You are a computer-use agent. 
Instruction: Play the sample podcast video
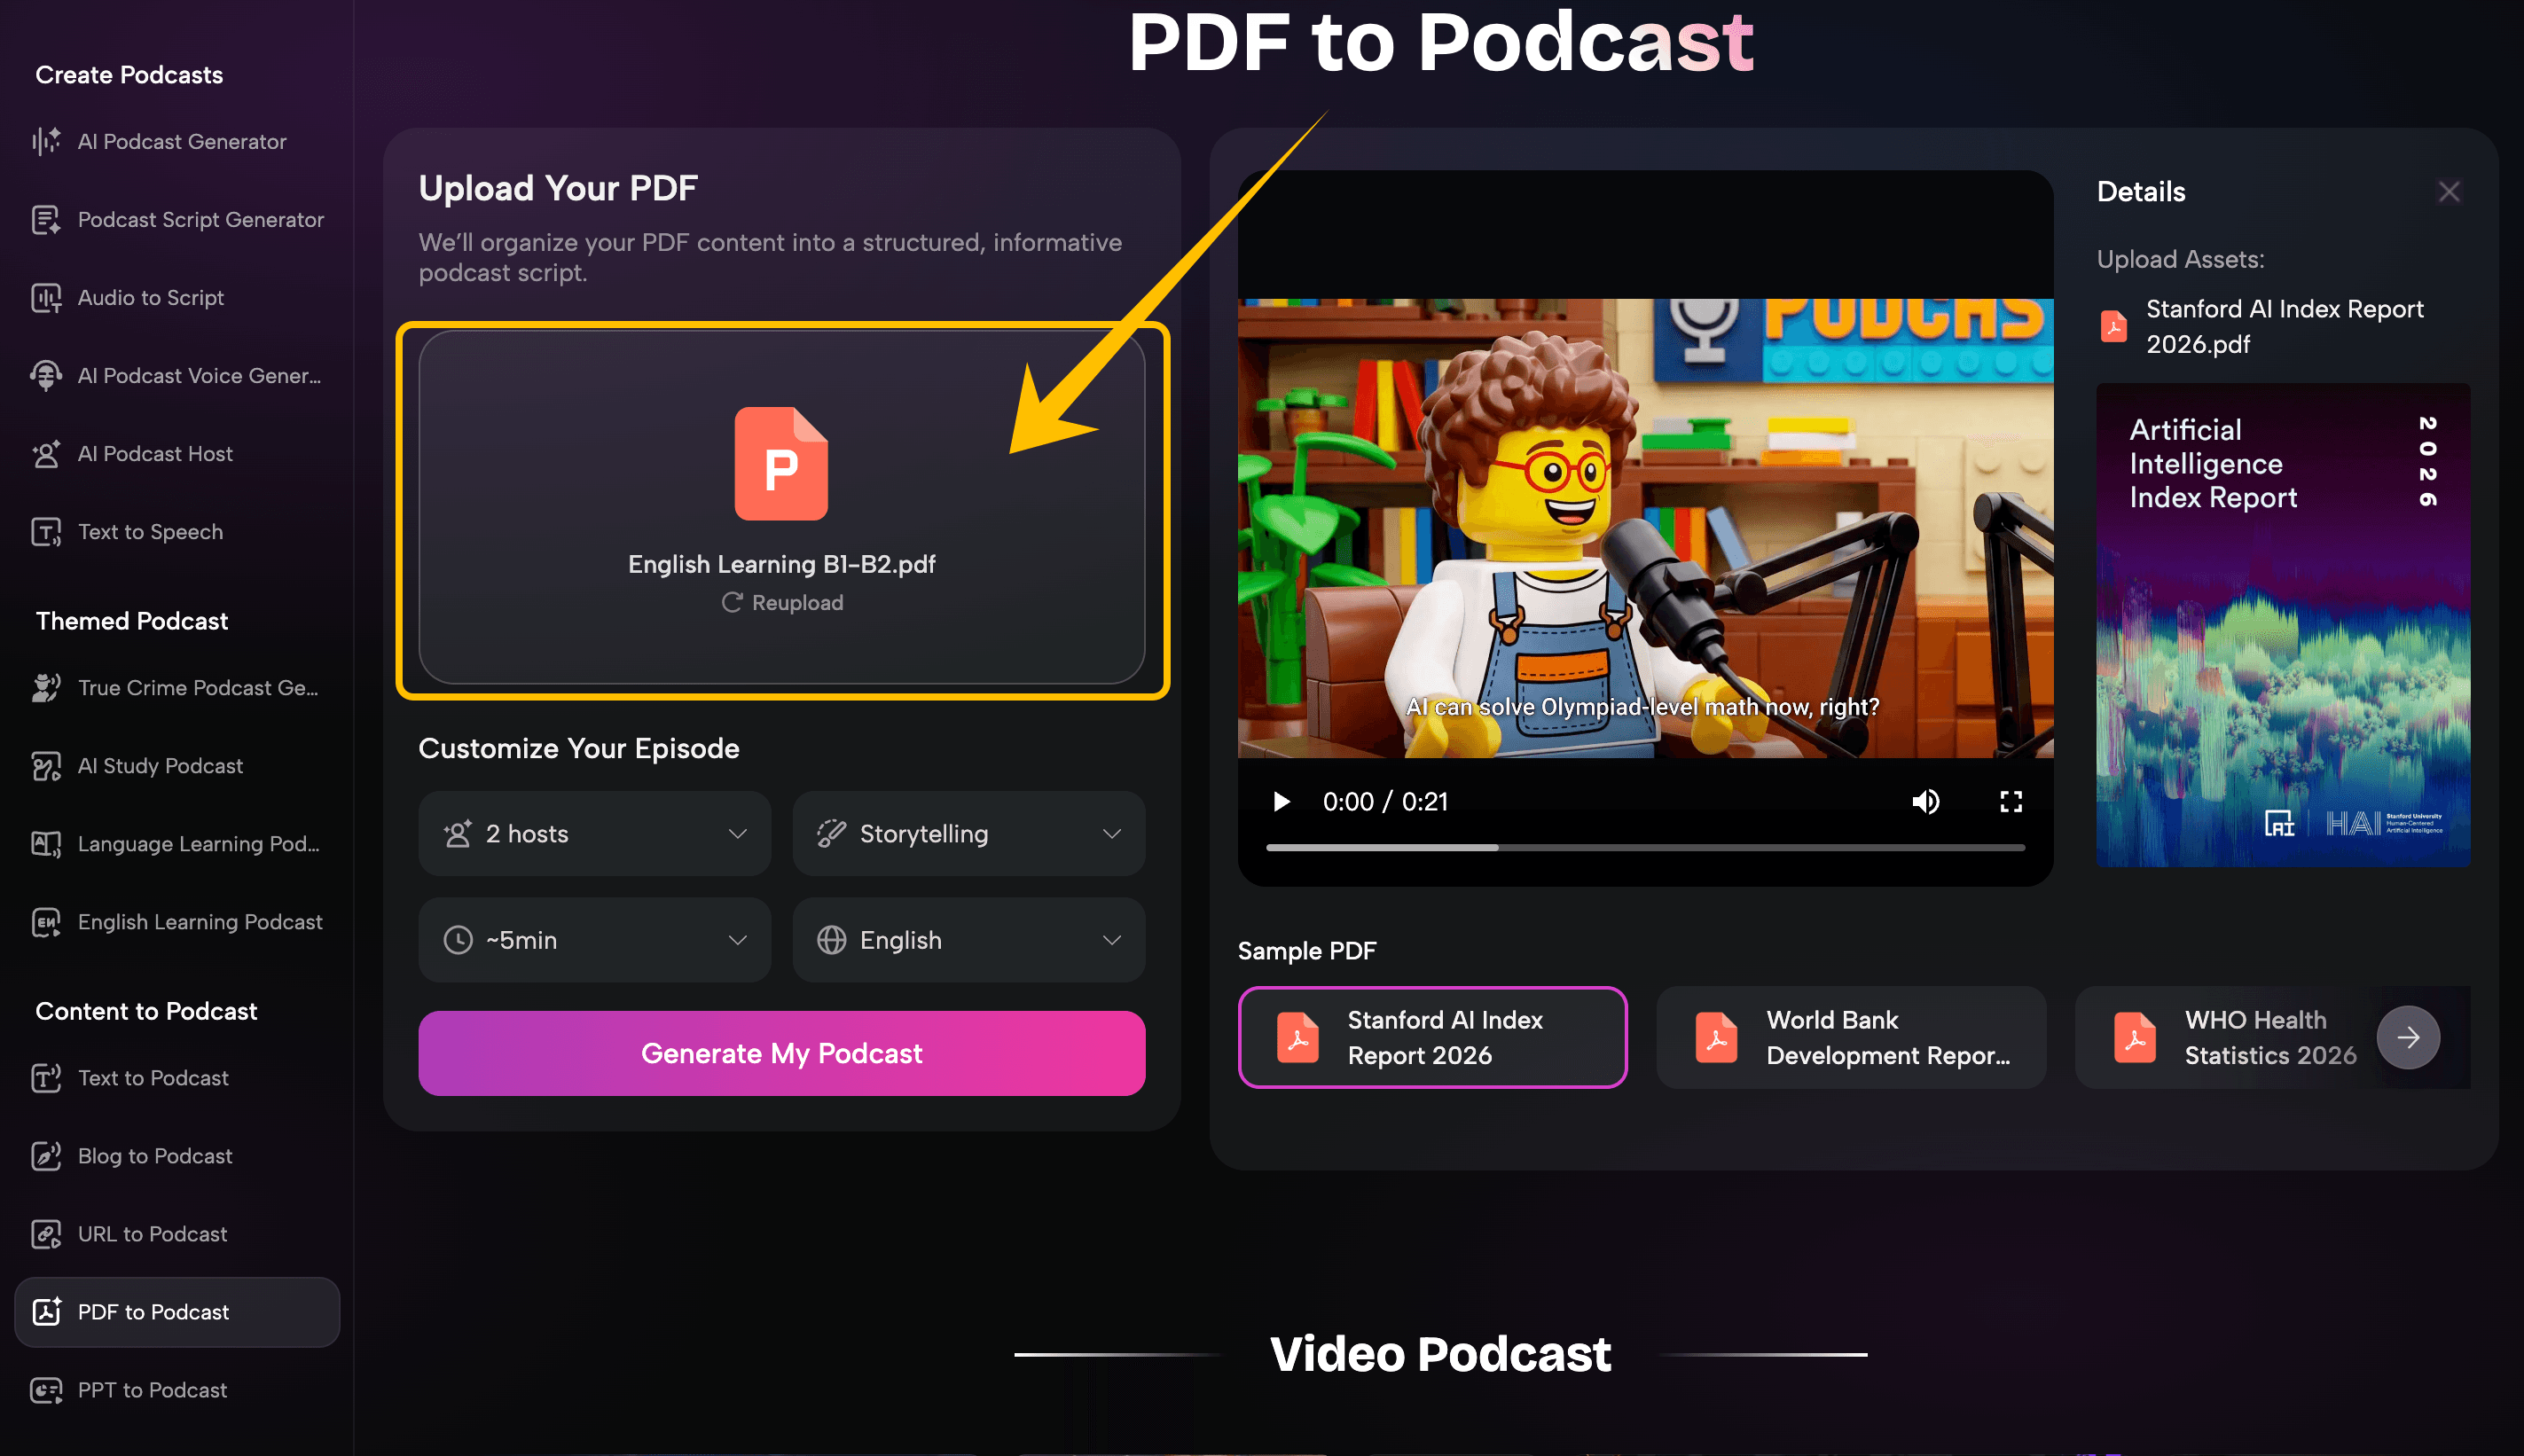click(1281, 801)
